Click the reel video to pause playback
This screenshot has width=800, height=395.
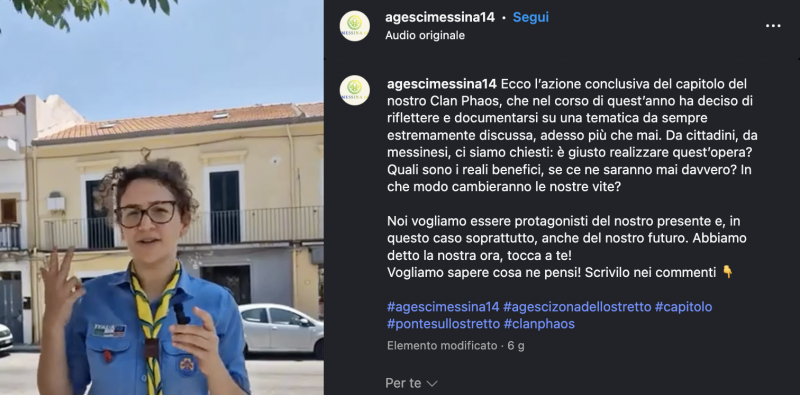tap(162, 198)
